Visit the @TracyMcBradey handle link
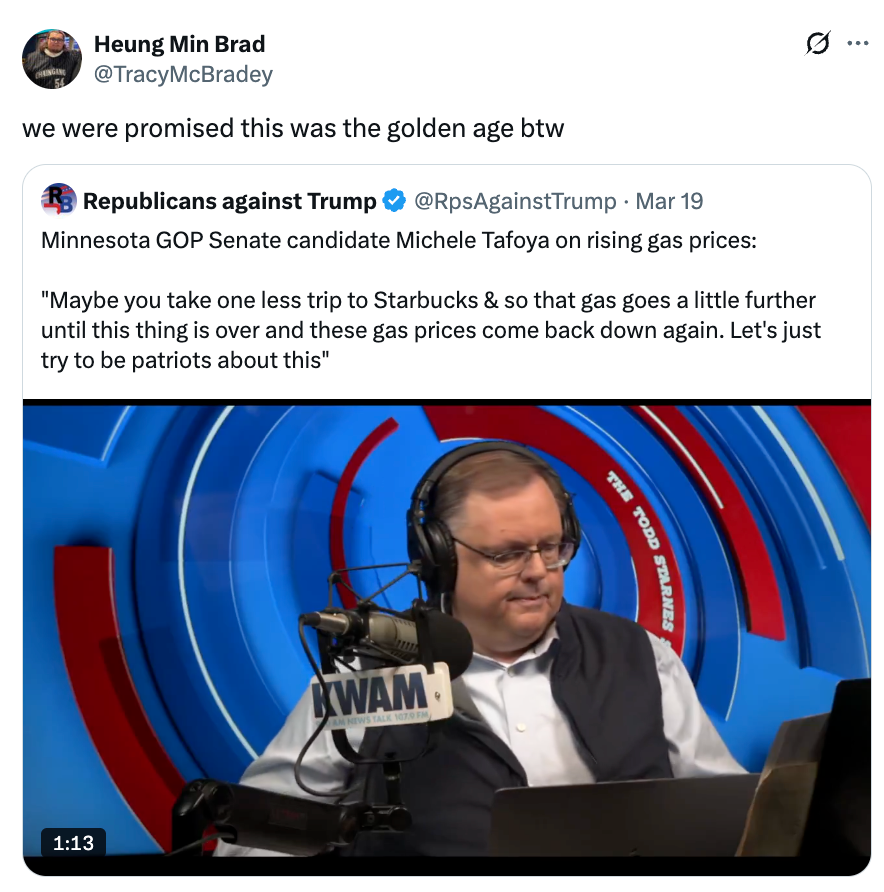The height and width of the screenshot is (892, 884). [x=182, y=73]
